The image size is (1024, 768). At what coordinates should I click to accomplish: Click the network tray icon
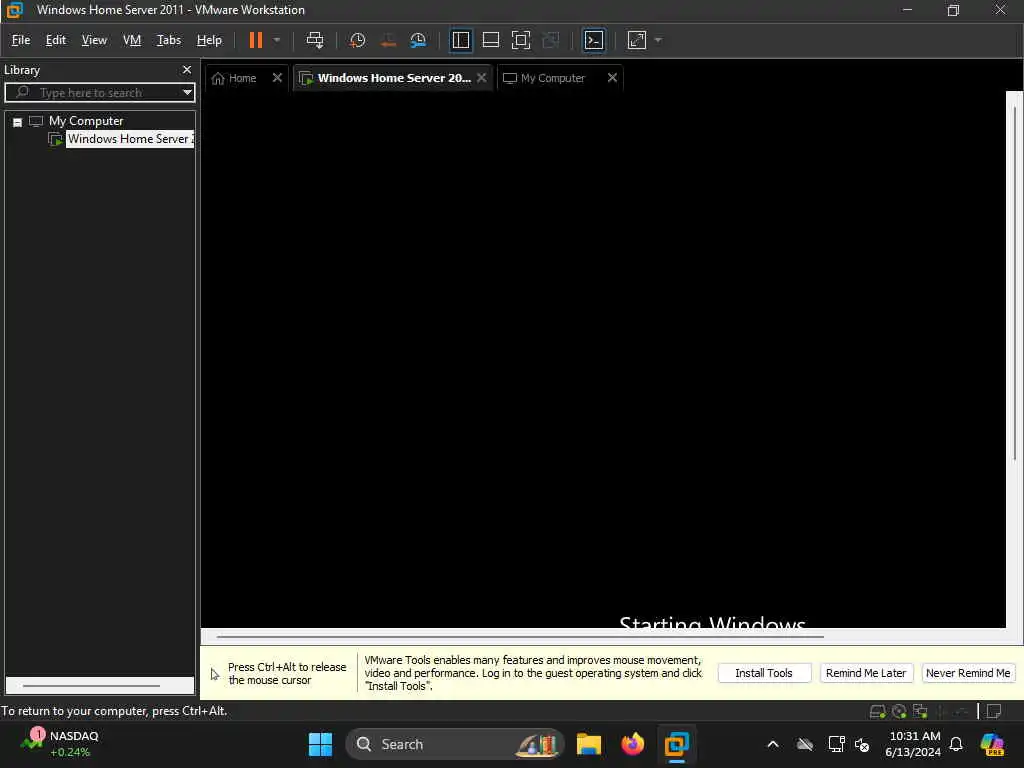click(x=837, y=744)
